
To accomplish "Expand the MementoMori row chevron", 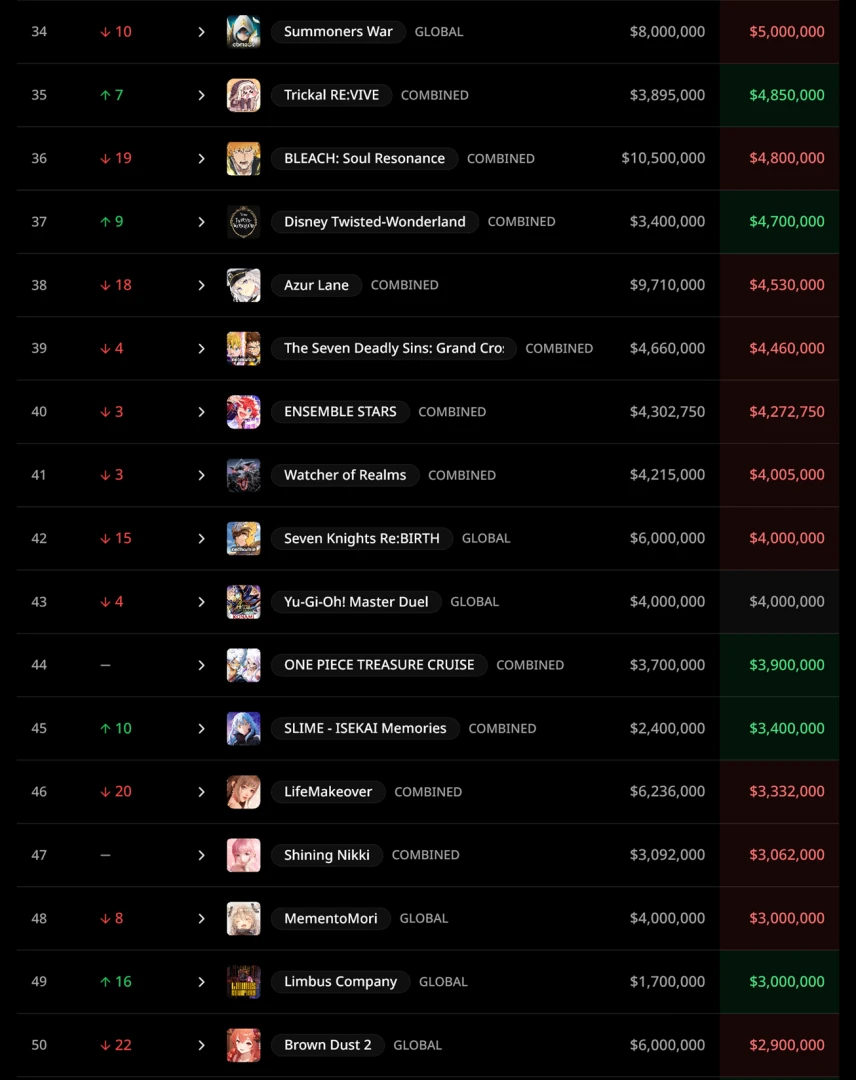I will pyautogui.click(x=201, y=918).
